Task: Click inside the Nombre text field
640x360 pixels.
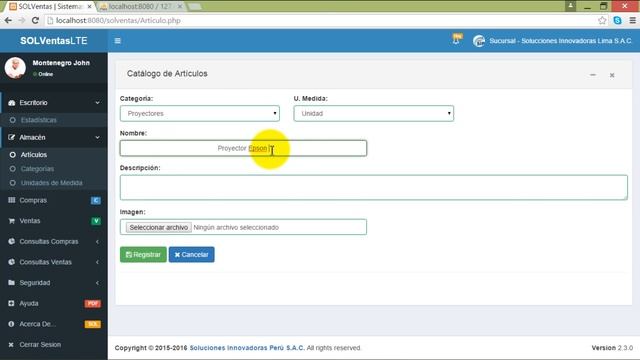Action: [243, 148]
